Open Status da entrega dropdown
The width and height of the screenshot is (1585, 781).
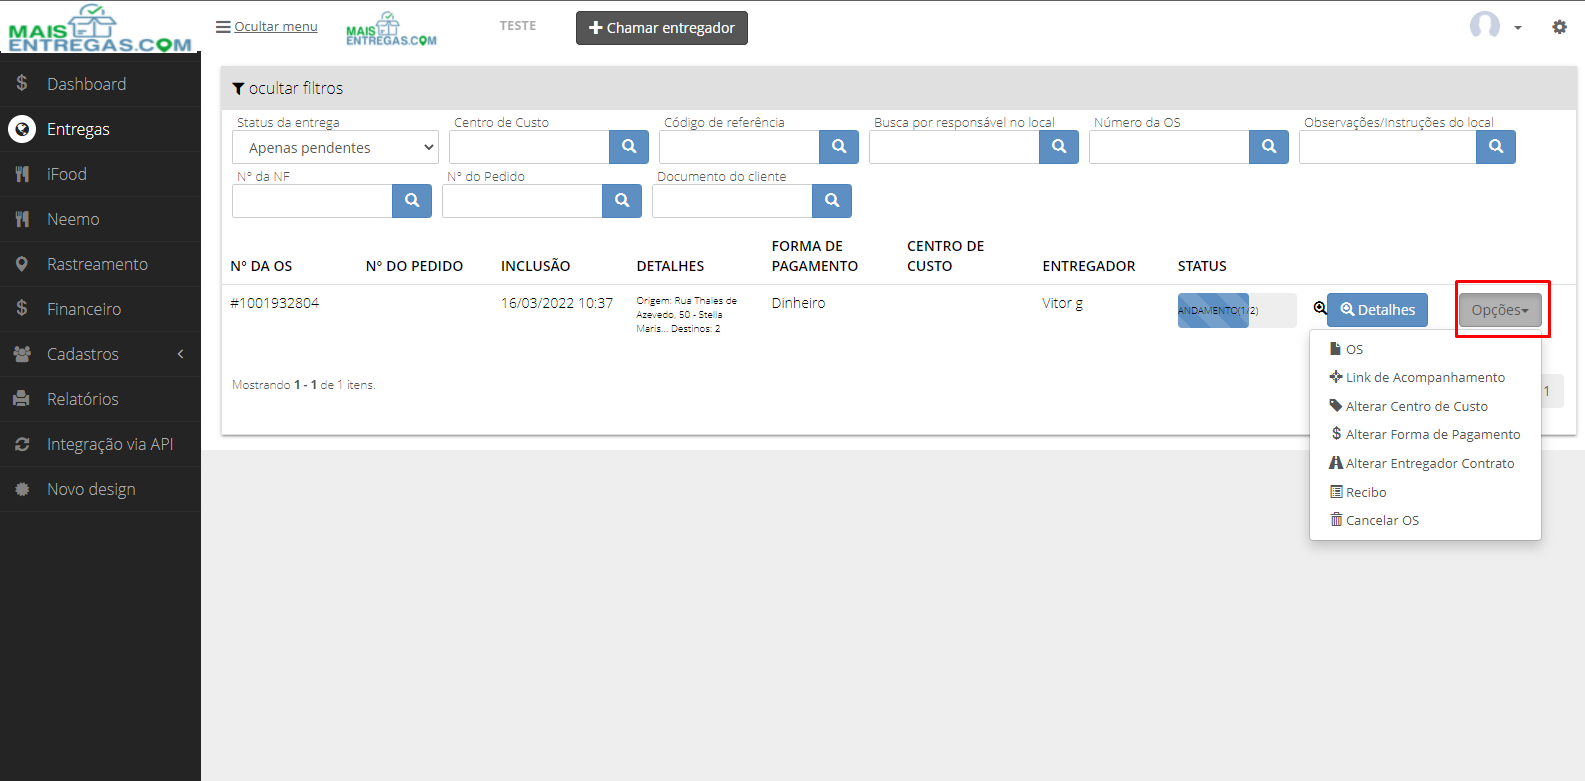[335, 147]
